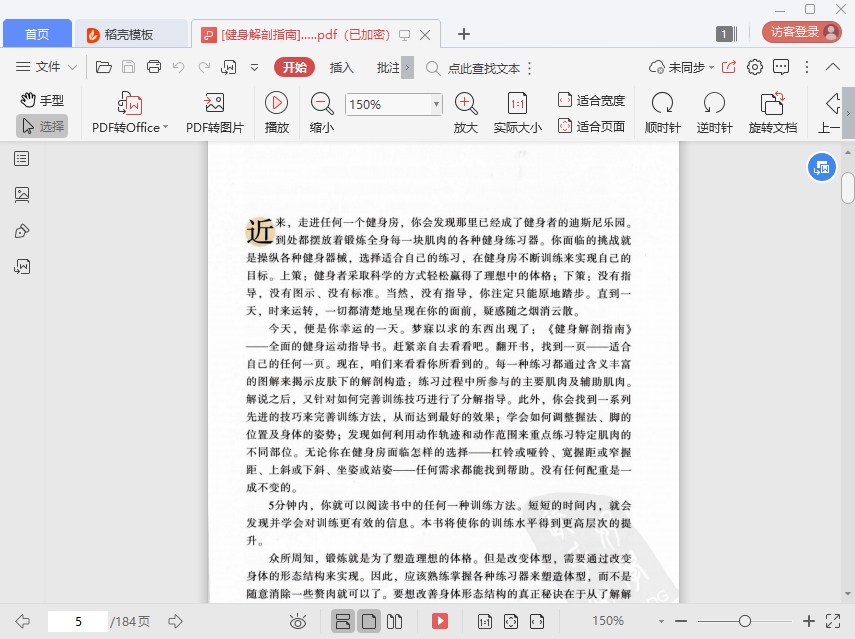Click 适合宽度 fit width button
The height and width of the screenshot is (639, 855).
click(x=591, y=100)
